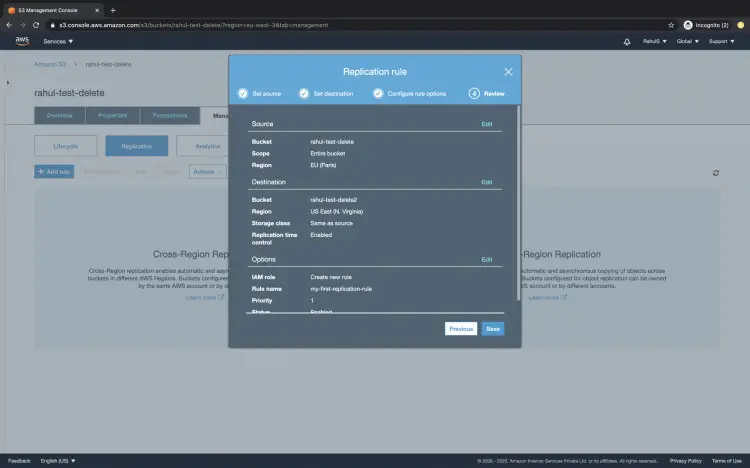Click the US East (N. Virginia) region value
The width and height of the screenshot is (750, 468).
click(336, 212)
